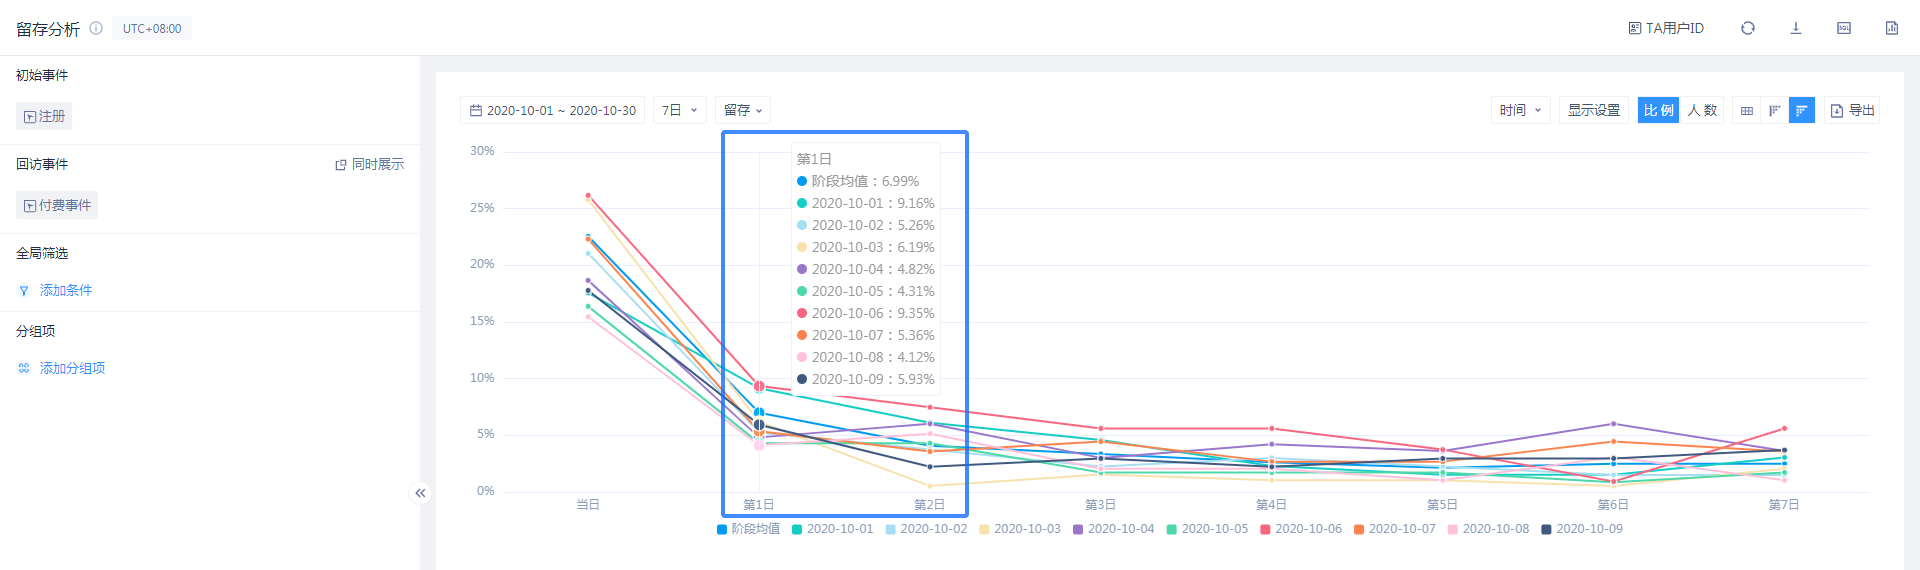Click info icon beside 留存分析 title
The height and width of the screenshot is (570, 1920).
click(x=96, y=28)
